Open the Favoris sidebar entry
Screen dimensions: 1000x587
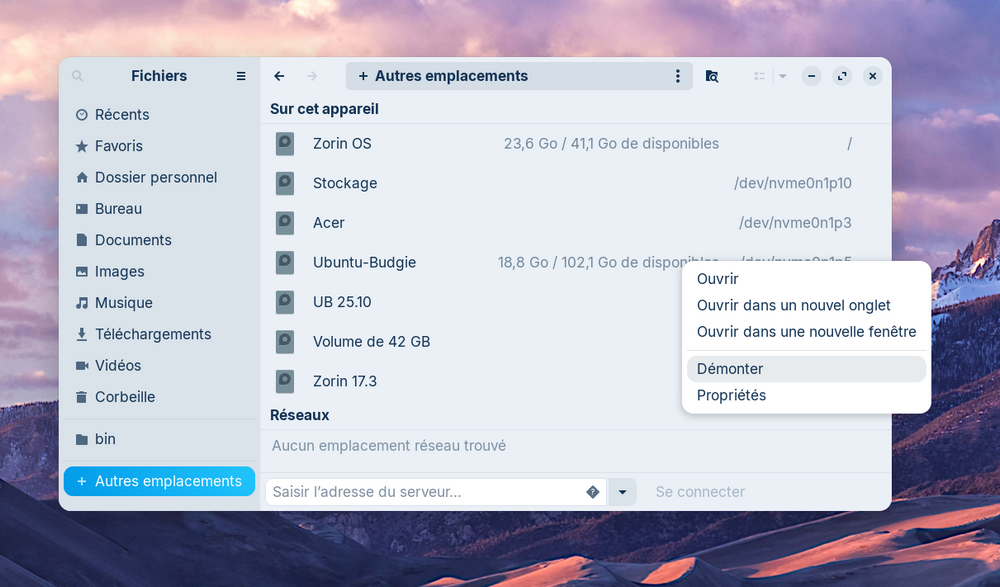click(x=118, y=146)
